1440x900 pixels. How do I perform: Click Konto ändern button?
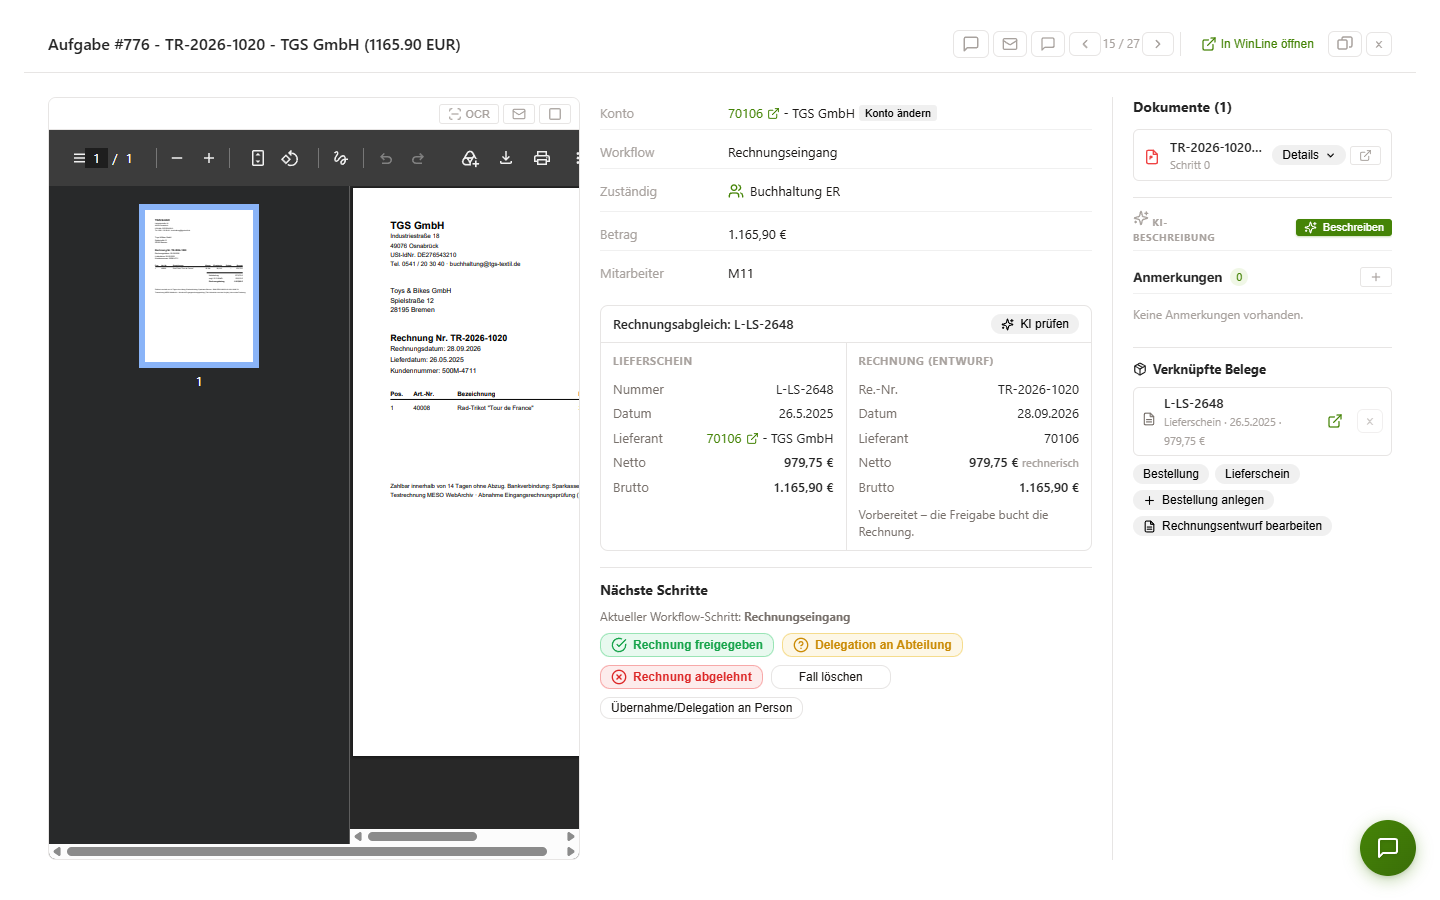click(x=898, y=114)
